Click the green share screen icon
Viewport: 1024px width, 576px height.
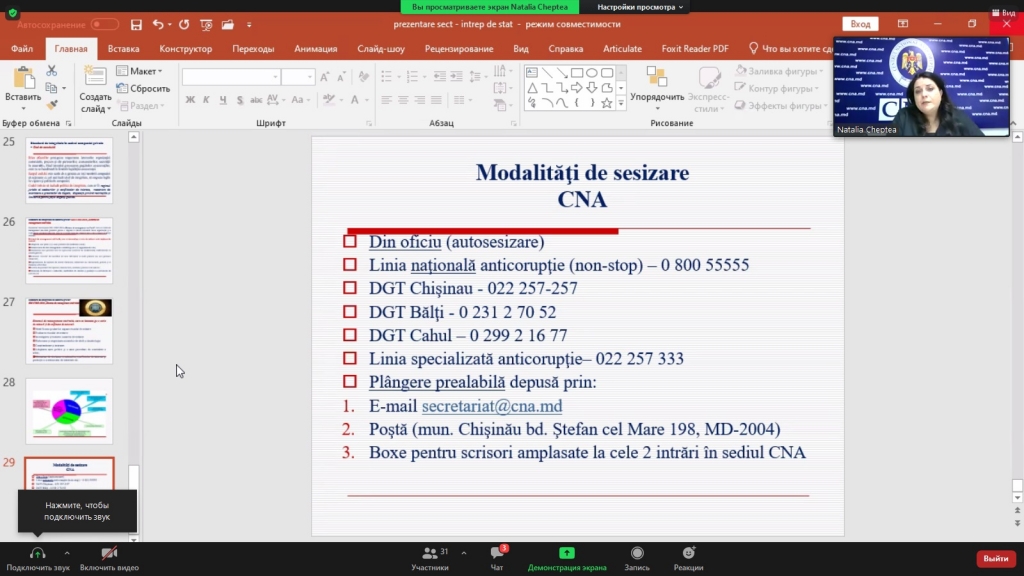pyautogui.click(x=567, y=553)
